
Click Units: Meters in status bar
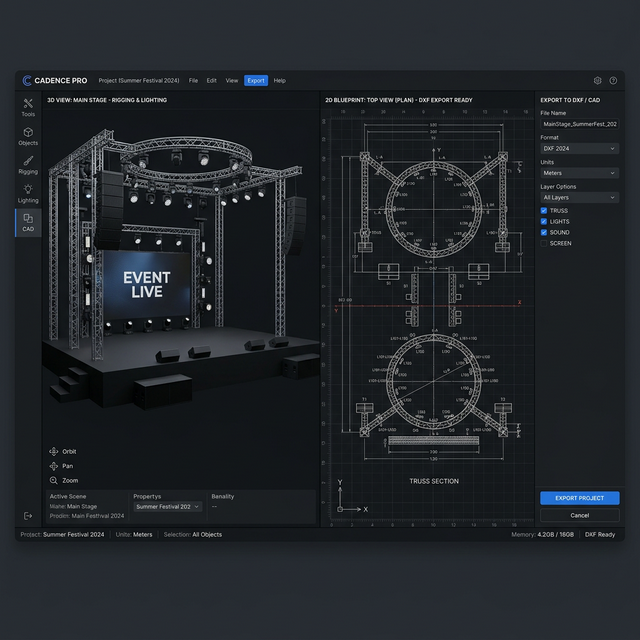(134, 535)
